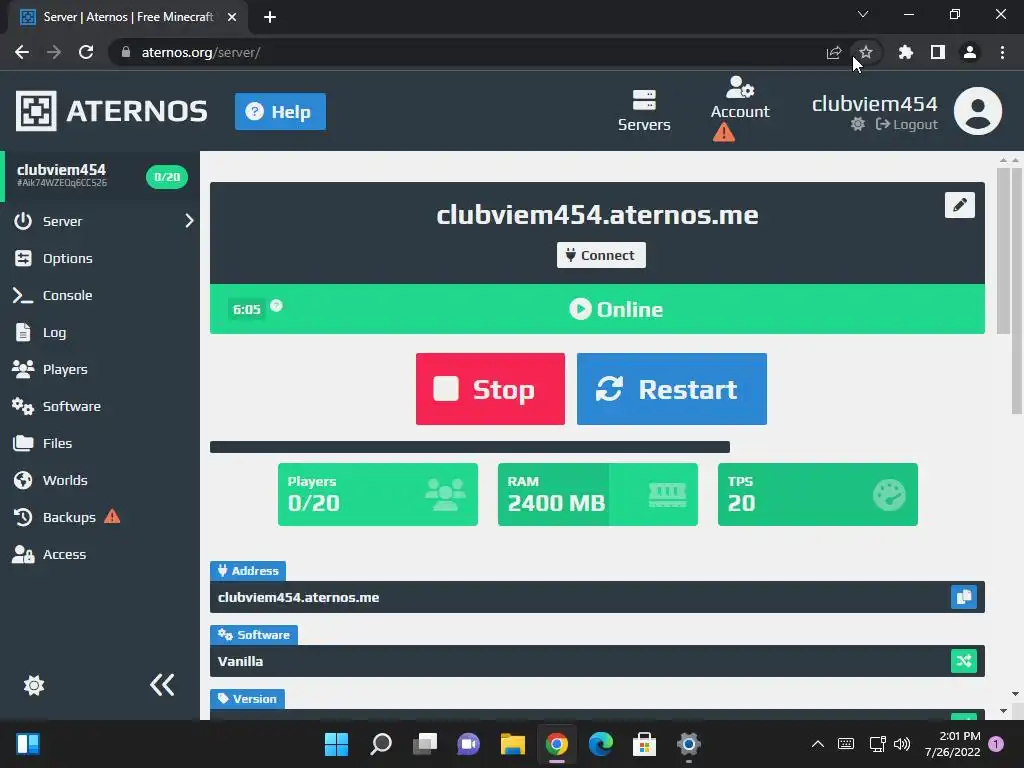Collapse the sidebar with double chevron
The height and width of the screenshot is (768, 1024).
click(162, 684)
